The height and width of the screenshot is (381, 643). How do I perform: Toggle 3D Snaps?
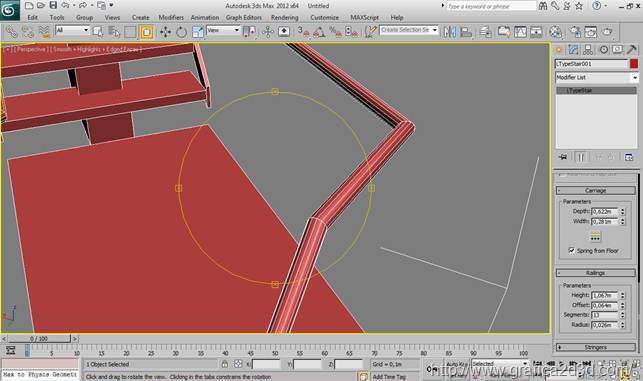(303, 32)
